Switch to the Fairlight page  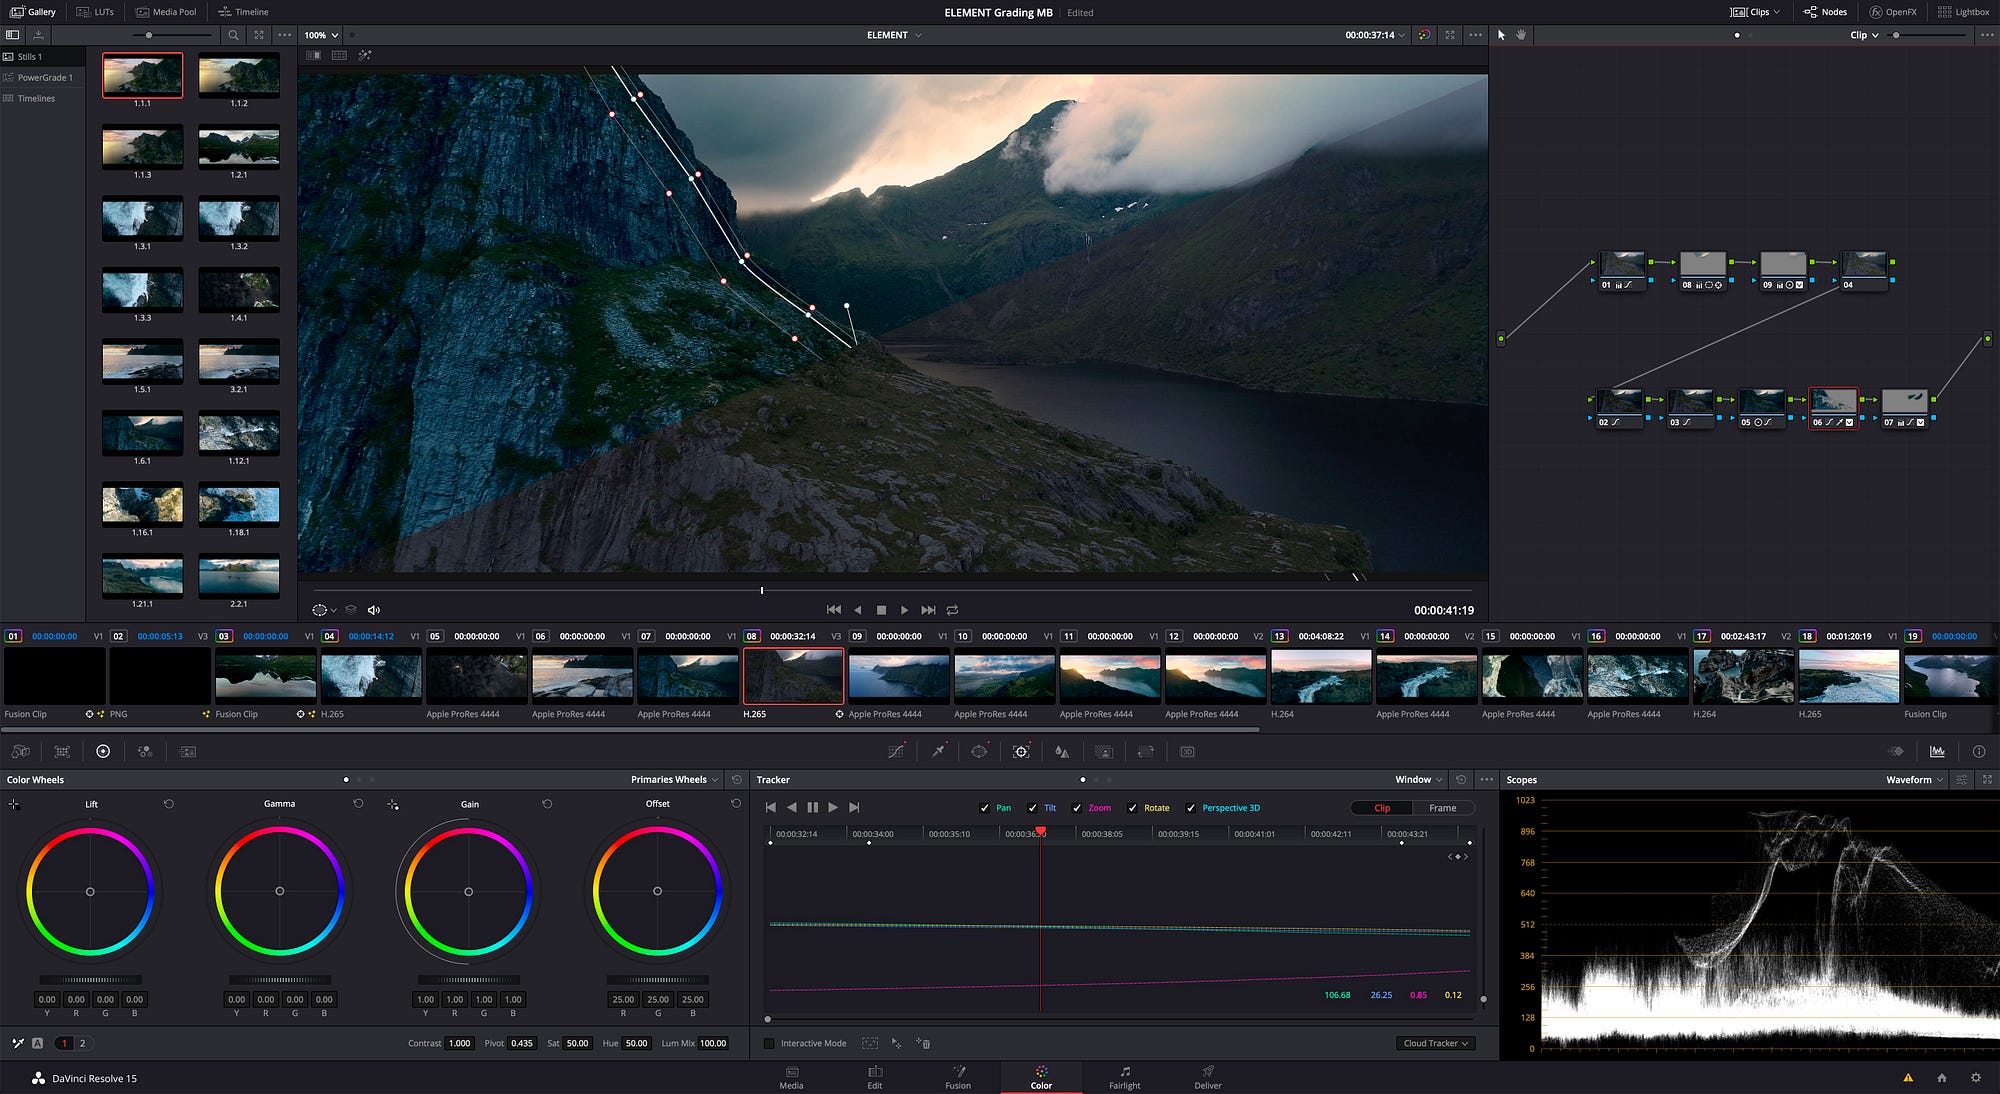[x=1124, y=1077]
